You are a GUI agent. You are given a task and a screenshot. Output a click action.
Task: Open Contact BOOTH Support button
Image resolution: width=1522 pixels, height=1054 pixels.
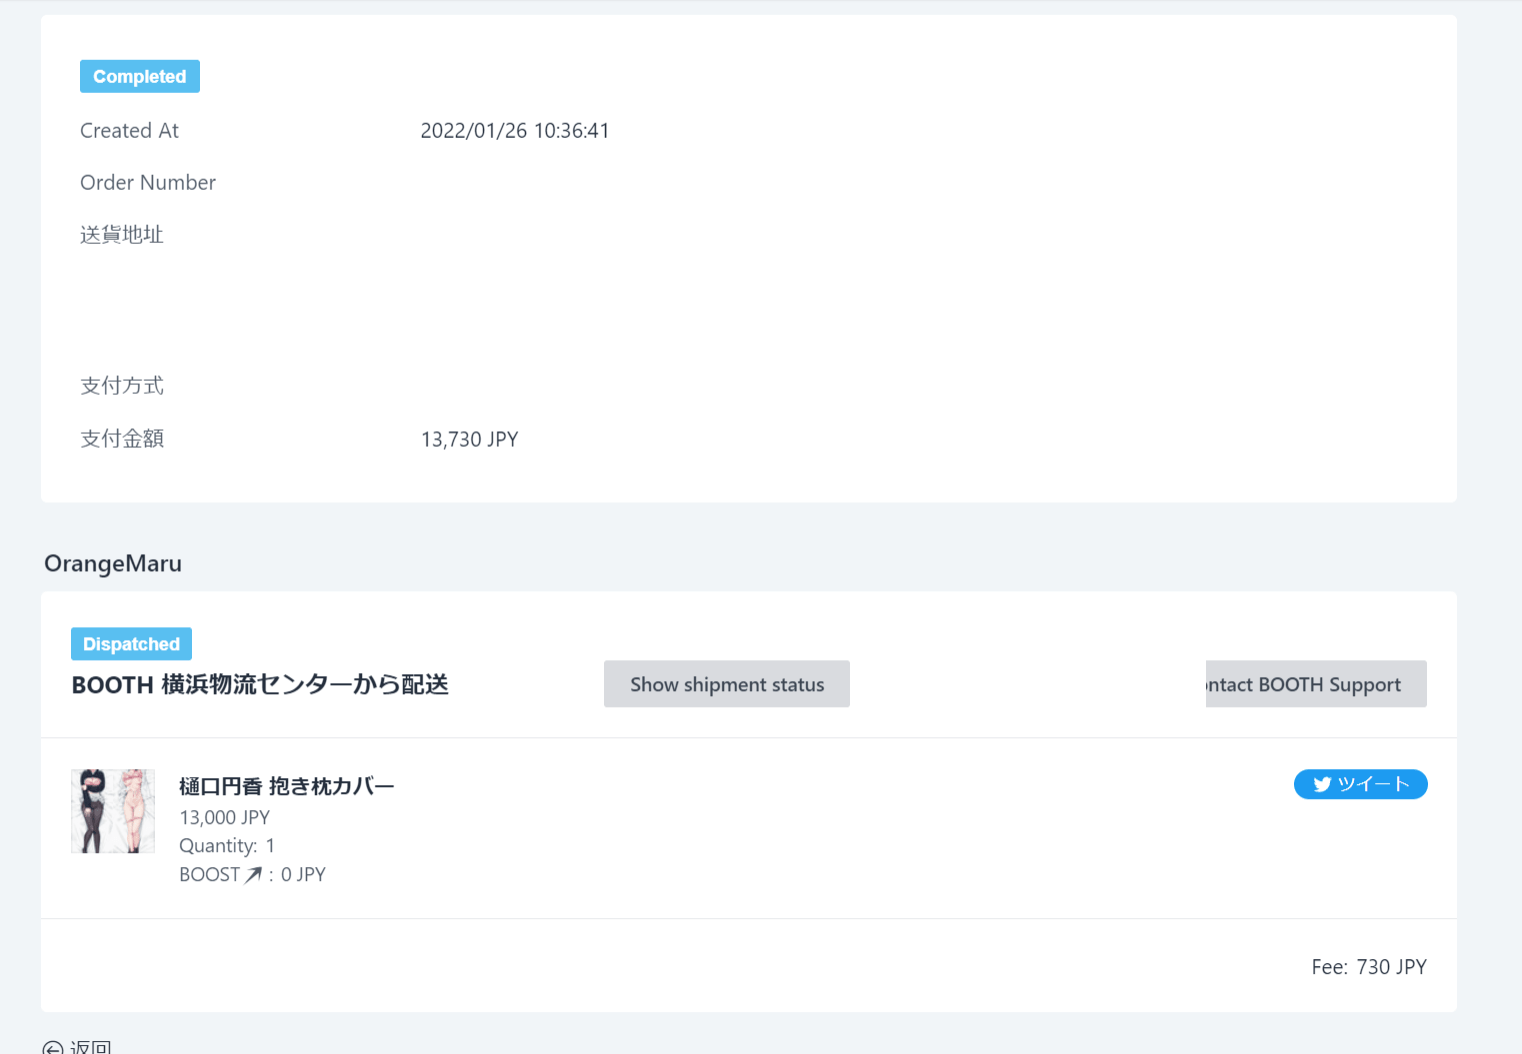click(1316, 684)
